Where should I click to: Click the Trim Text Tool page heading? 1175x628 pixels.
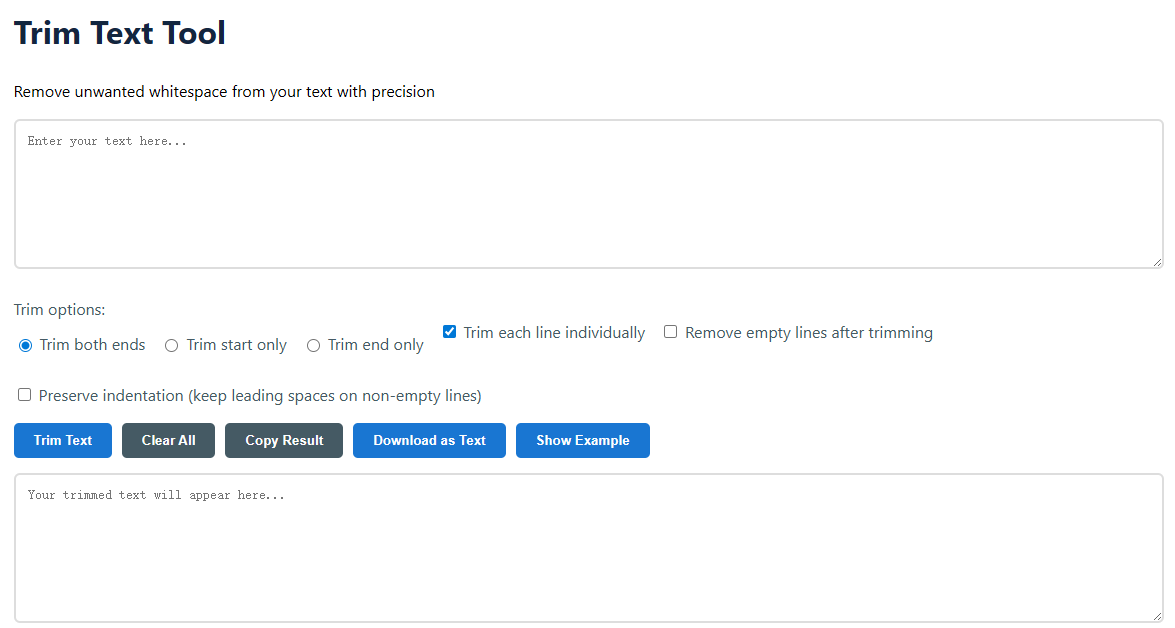tap(120, 33)
